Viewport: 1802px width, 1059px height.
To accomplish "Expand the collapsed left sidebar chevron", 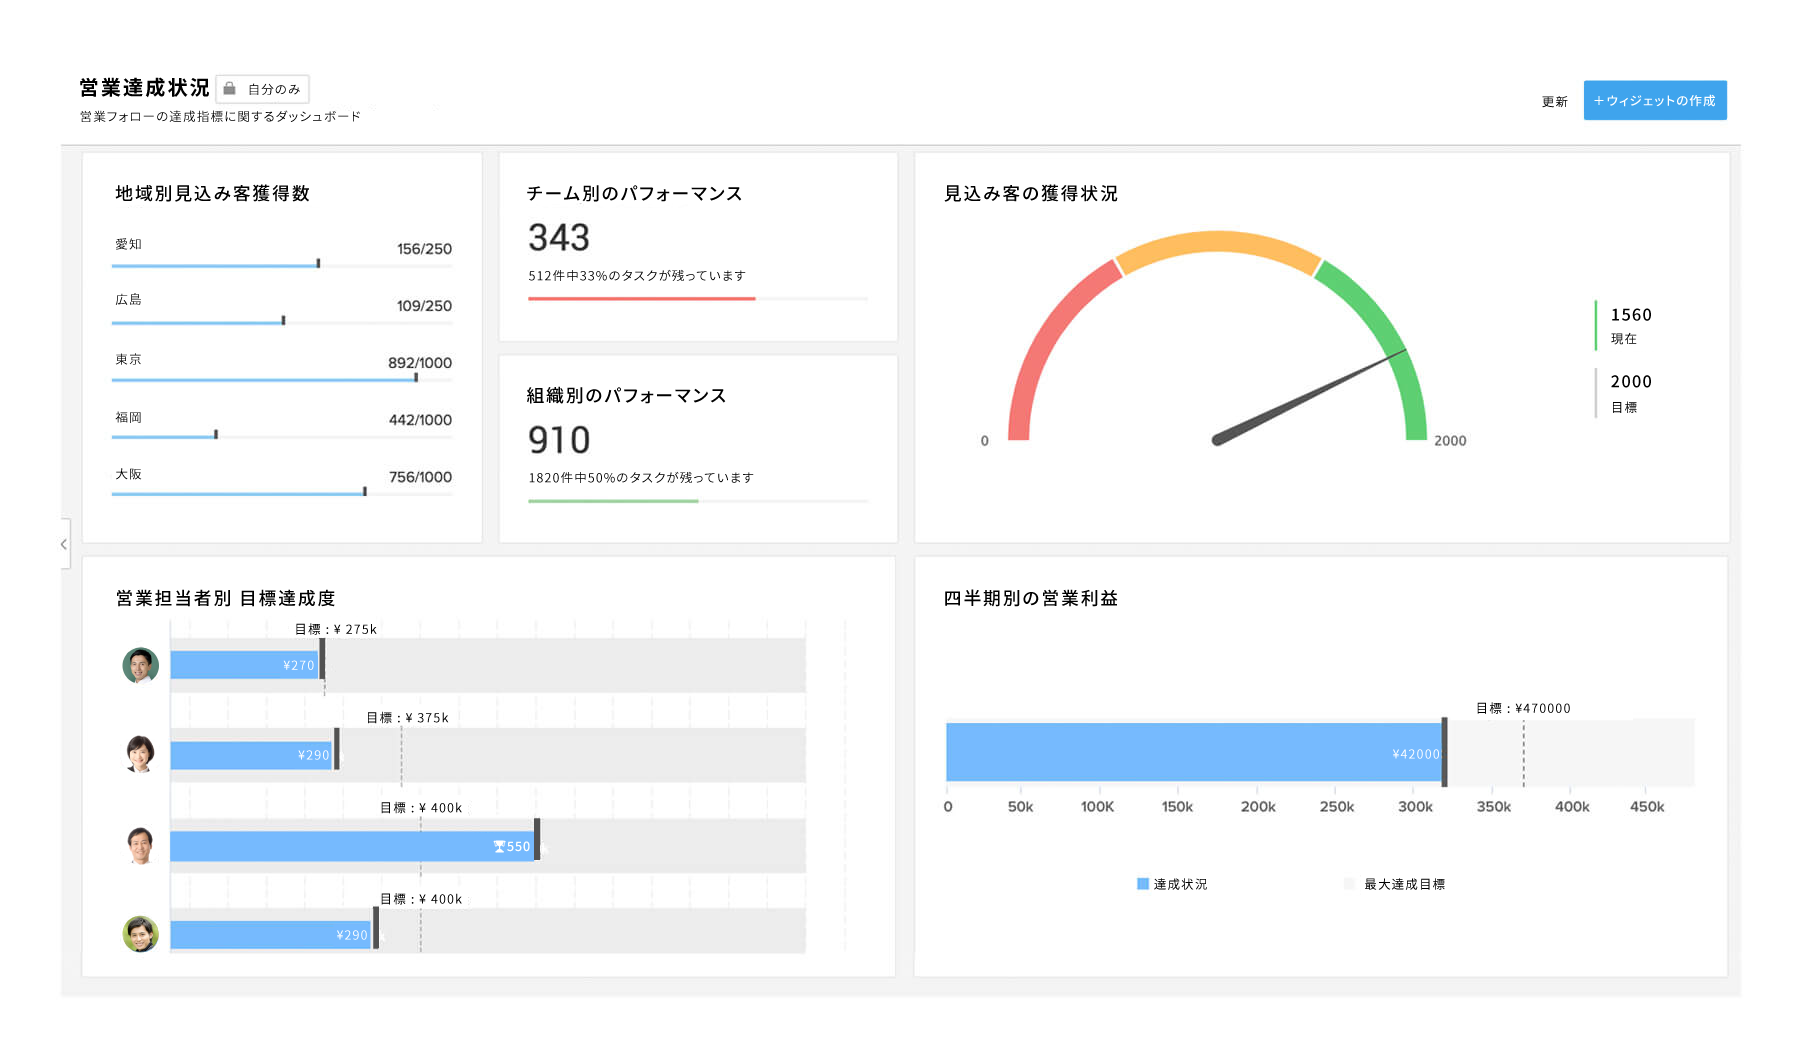I will pyautogui.click(x=64, y=544).
